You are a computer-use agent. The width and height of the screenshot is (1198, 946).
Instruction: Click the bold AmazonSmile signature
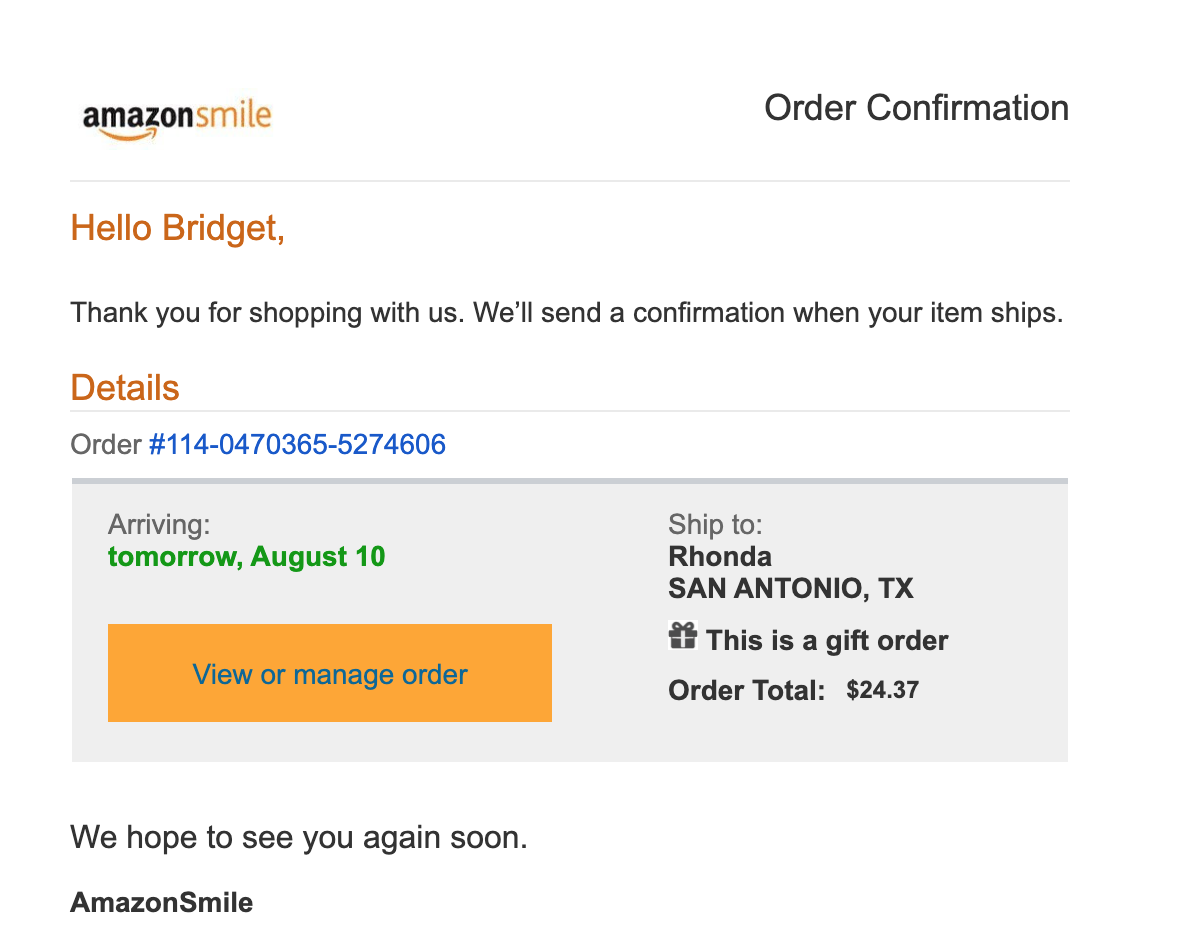(x=161, y=903)
